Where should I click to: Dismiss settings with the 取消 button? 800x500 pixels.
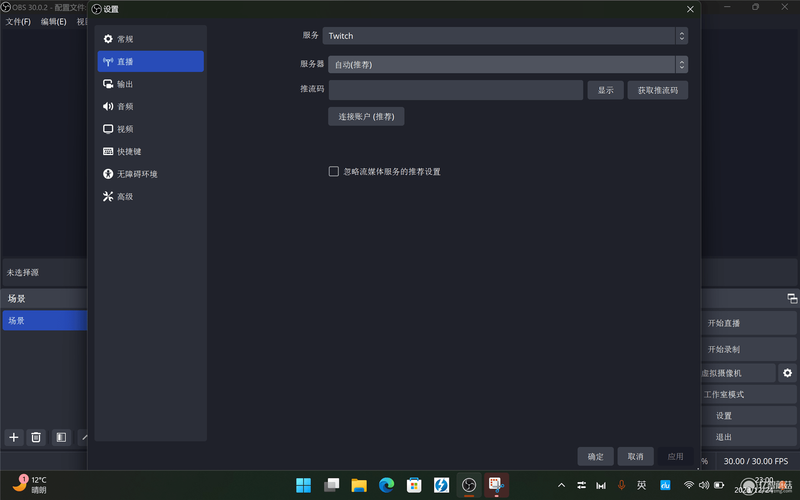point(635,456)
